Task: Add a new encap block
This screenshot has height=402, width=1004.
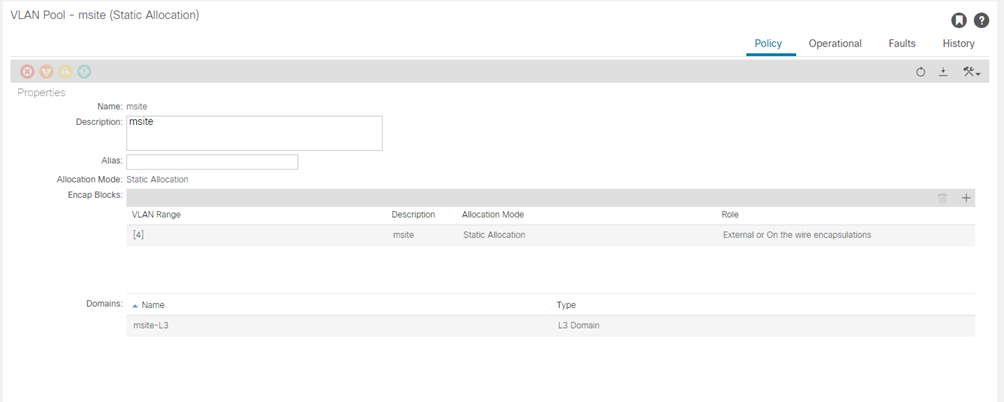Action: [966, 198]
